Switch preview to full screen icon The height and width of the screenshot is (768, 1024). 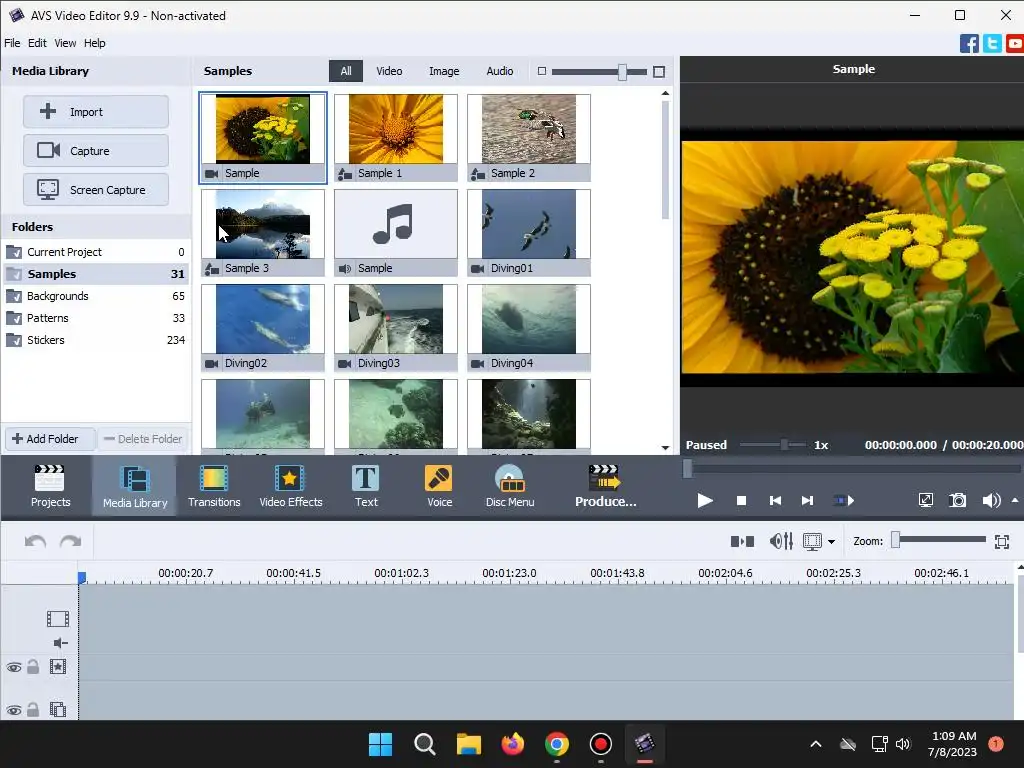pyautogui.click(x=925, y=500)
